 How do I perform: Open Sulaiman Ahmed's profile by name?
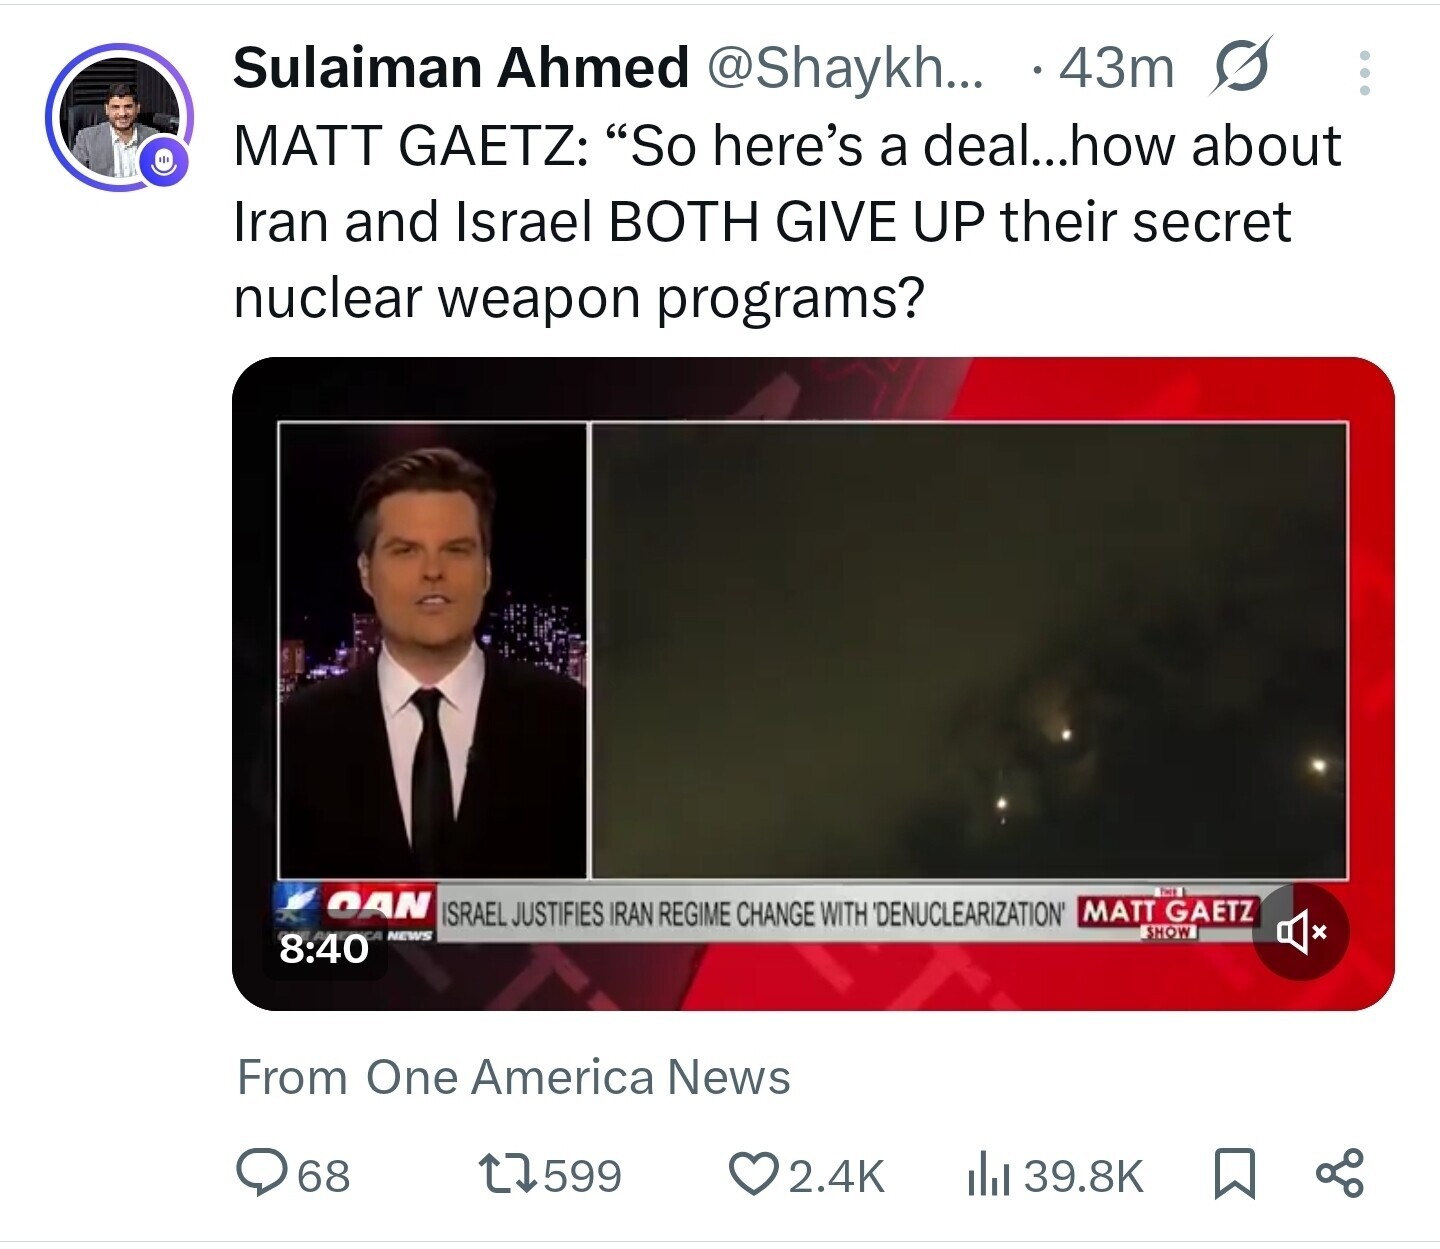[x=461, y=67]
